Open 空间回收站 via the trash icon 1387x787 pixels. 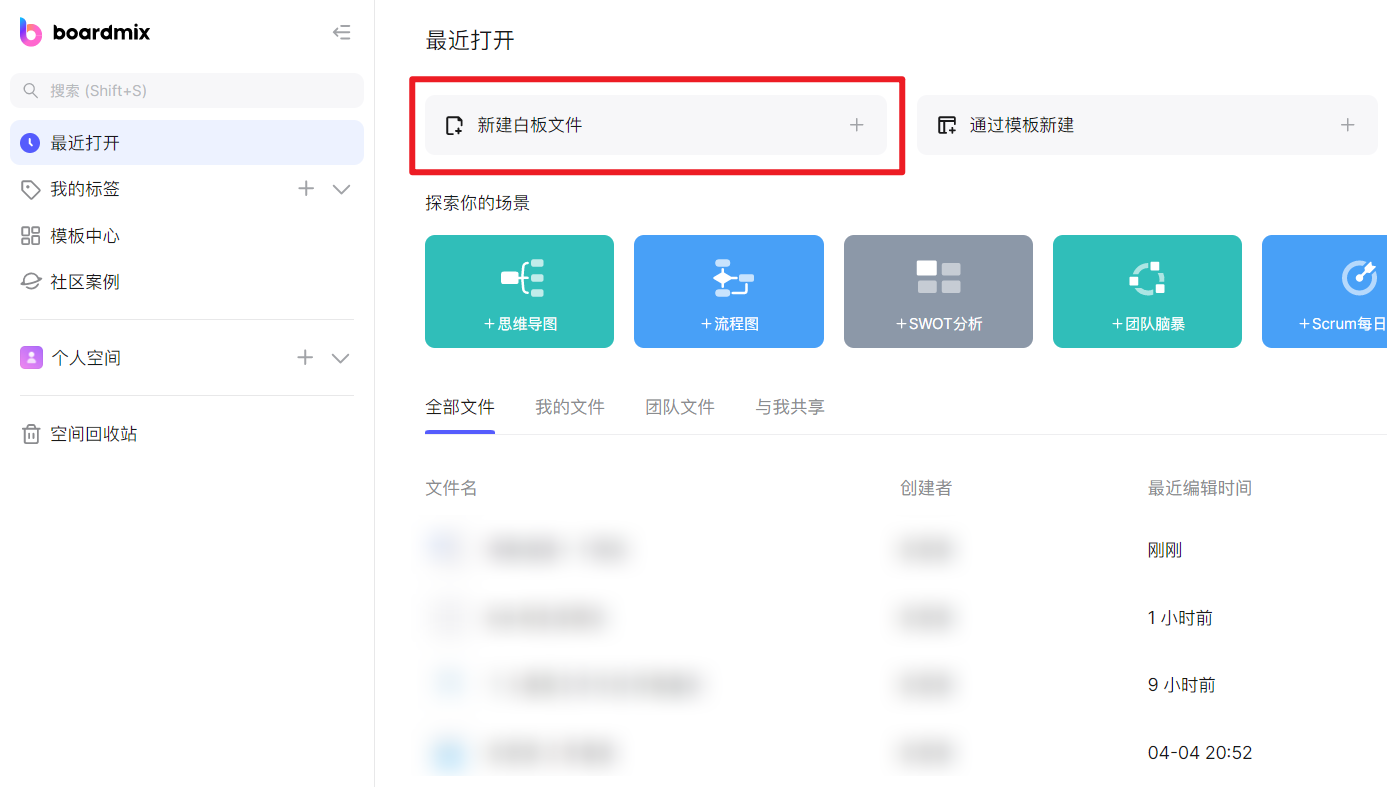(x=30, y=433)
